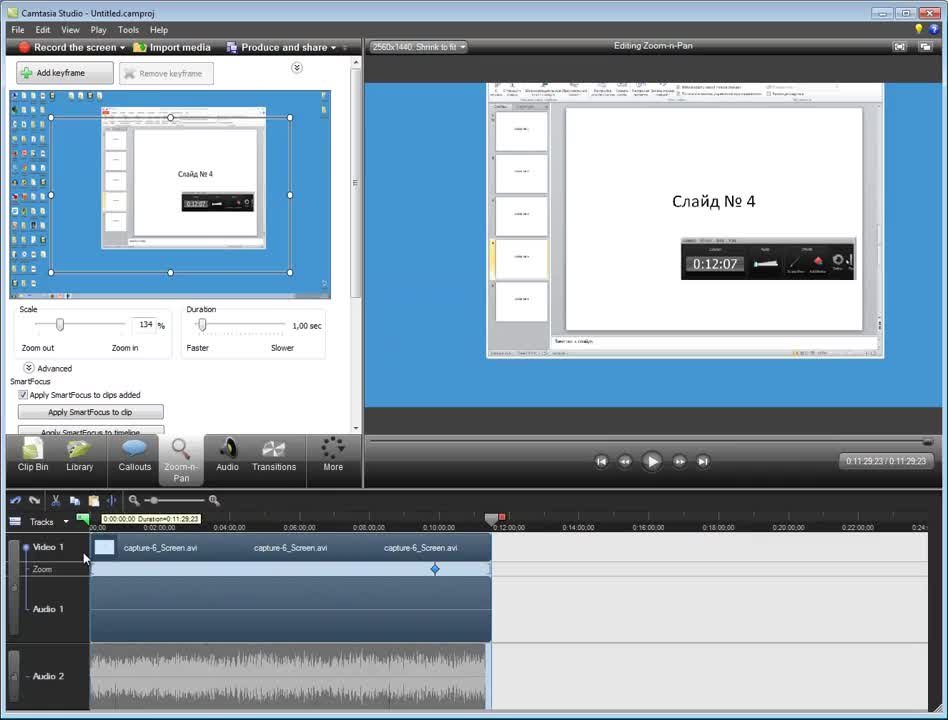
Task: Click Apply SmartFocus to clip button
Action: tap(91, 412)
